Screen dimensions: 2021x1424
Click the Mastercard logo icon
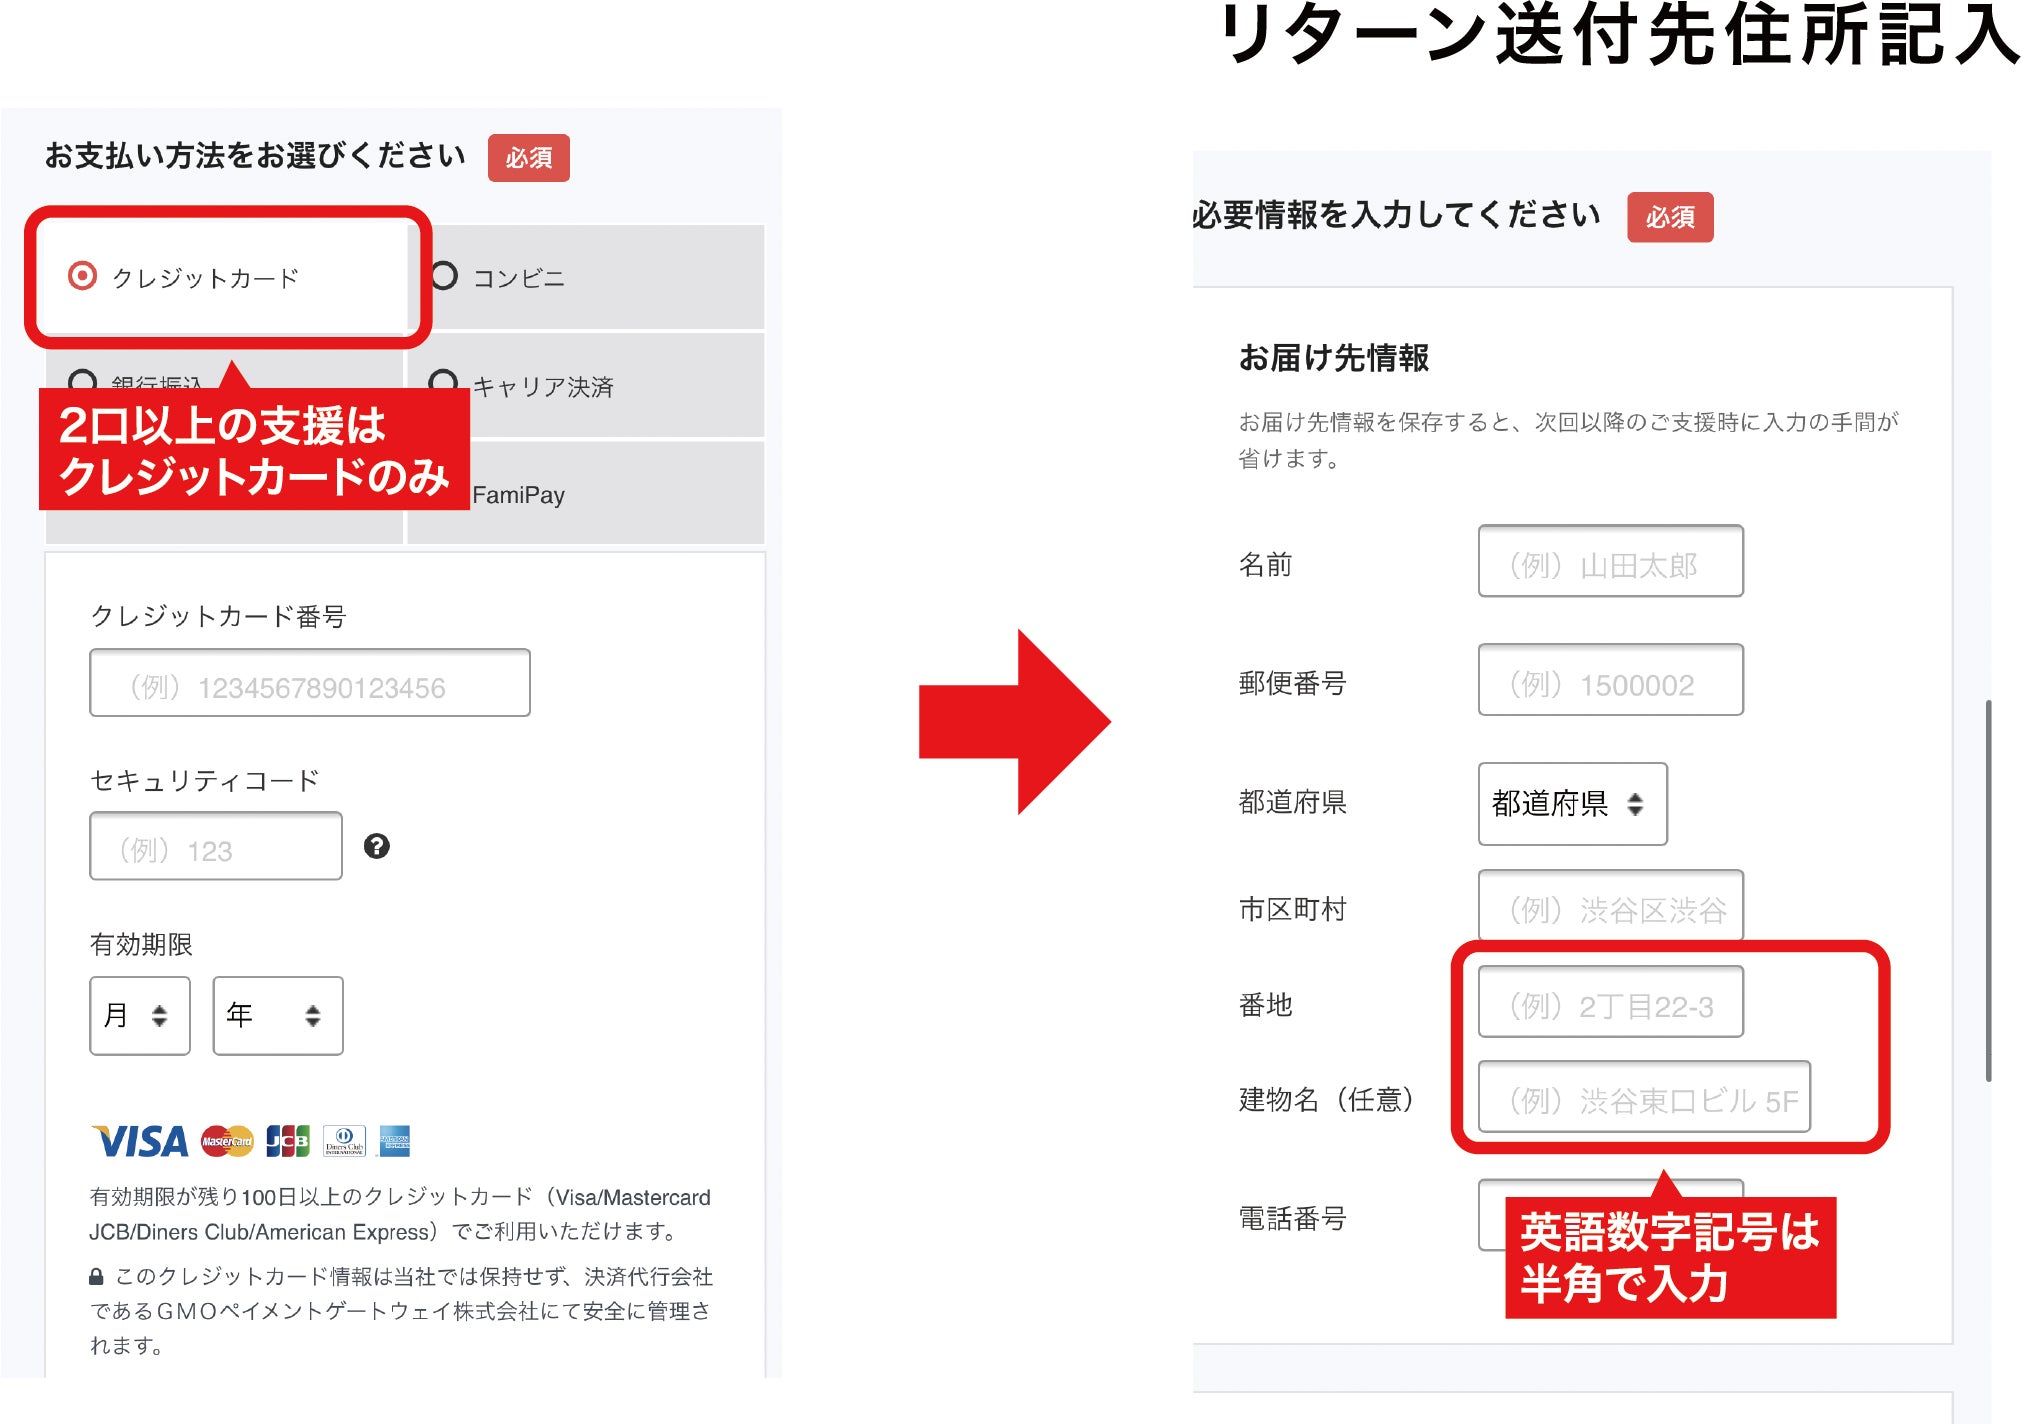pyautogui.click(x=227, y=1141)
